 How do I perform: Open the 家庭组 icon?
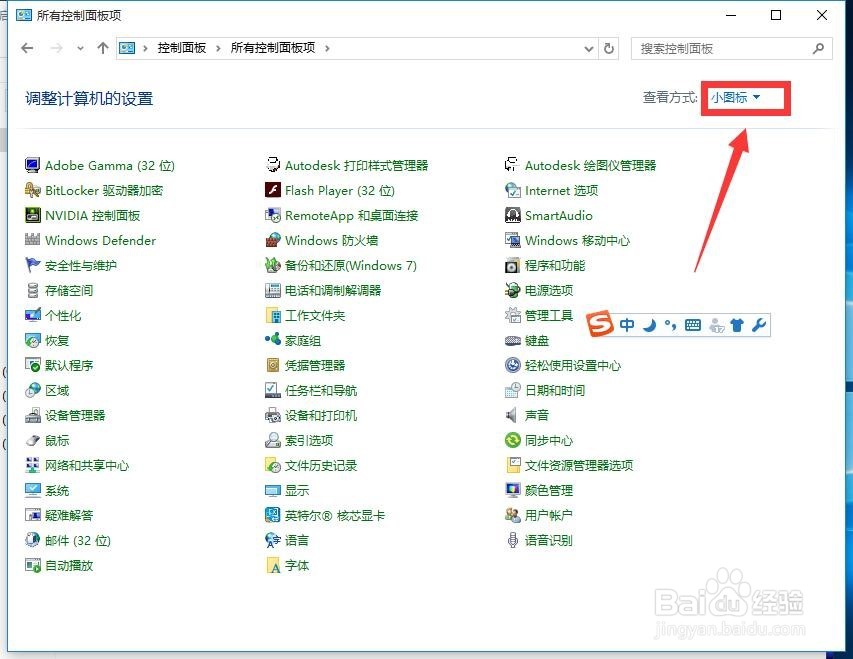tap(273, 340)
